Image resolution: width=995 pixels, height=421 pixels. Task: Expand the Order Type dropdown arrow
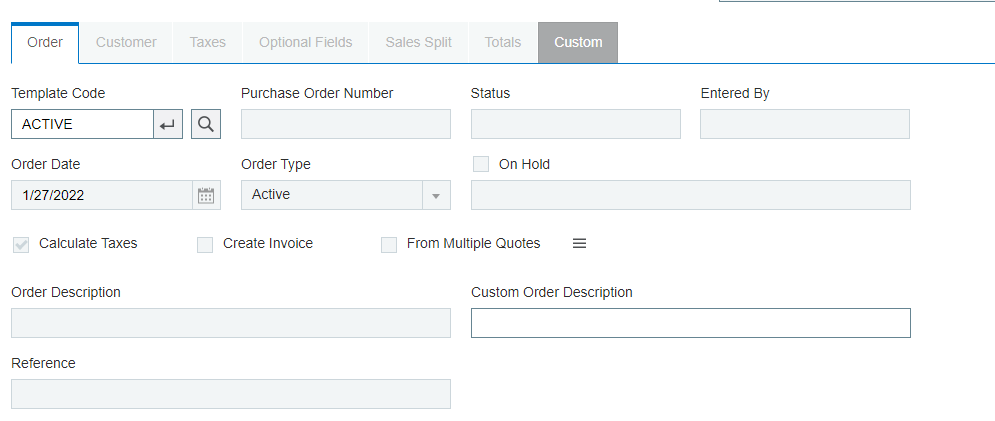coord(436,195)
